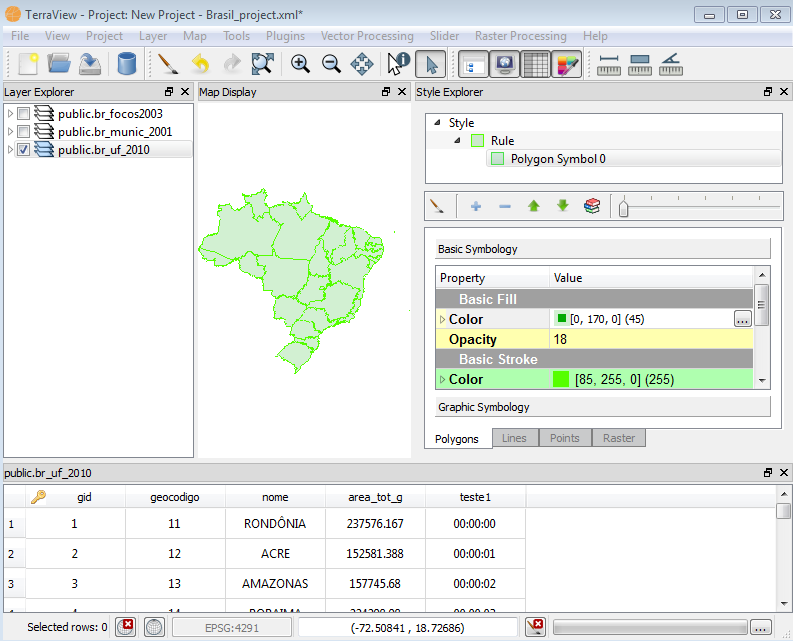Check the public.br_munic_2001 layer checkbox
The width and height of the screenshot is (793, 641).
coord(24,132)
